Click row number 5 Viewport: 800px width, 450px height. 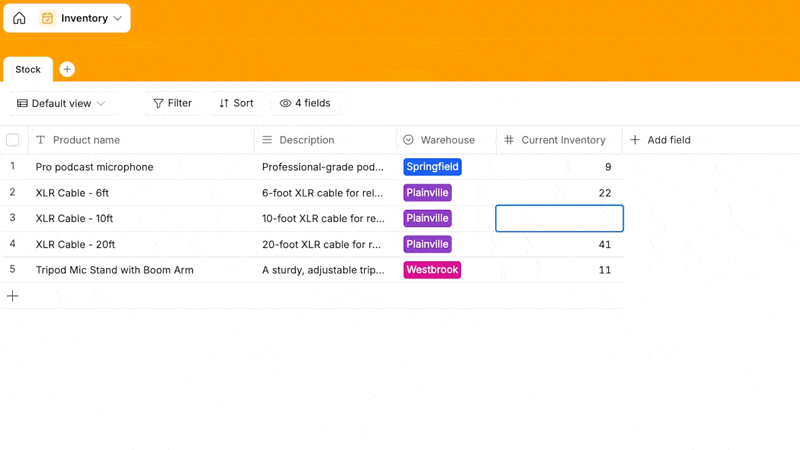(x=13, y=269)
